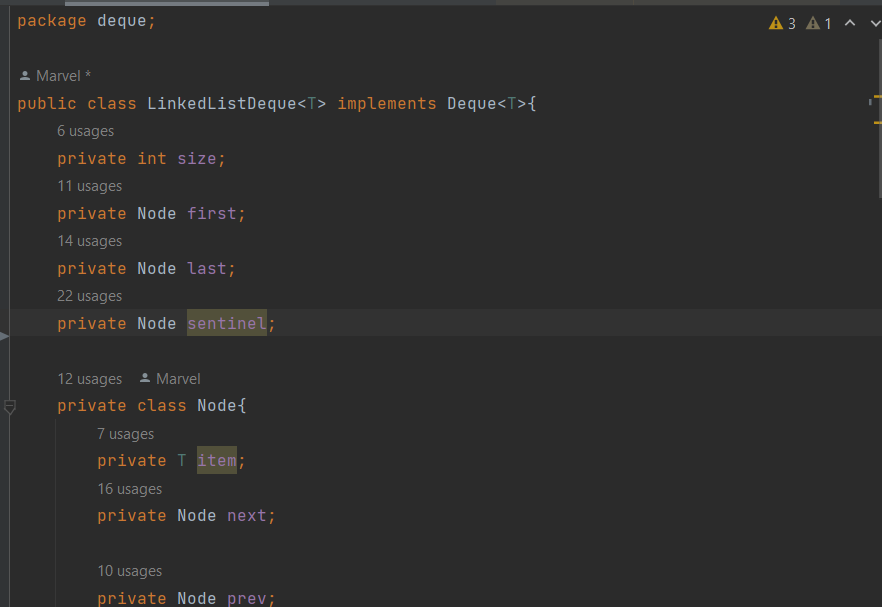The height and width of the screenshot is (607, 882).
Task: Collapse the Node class with the fold marker
Action: 10,406
